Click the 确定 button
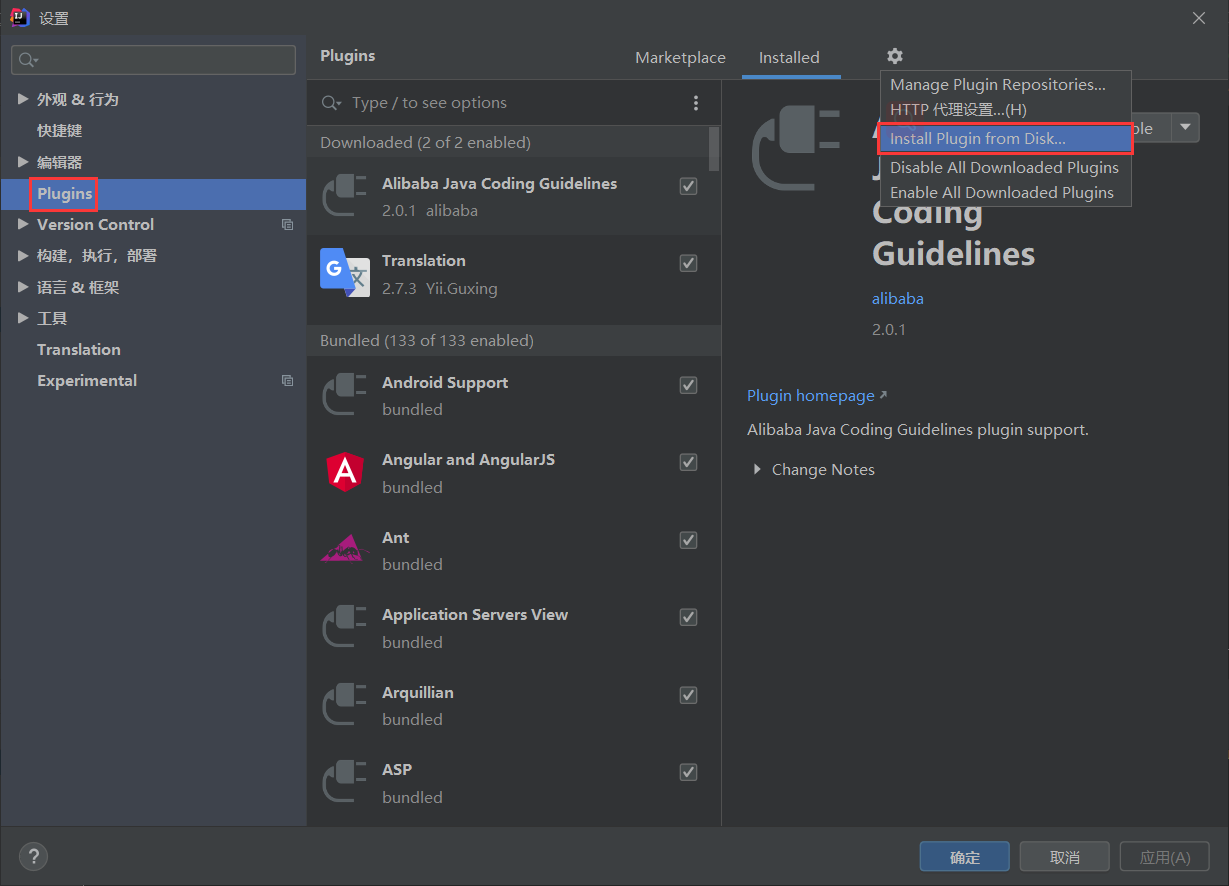Screen dimensions: 1229x886 (x=965, y=857)
